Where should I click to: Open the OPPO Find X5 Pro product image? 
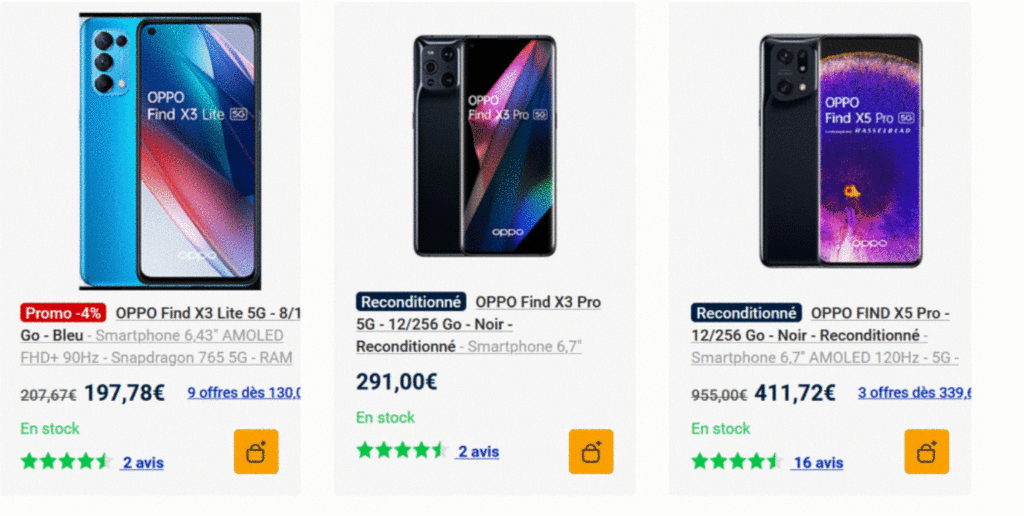(840, 152)
